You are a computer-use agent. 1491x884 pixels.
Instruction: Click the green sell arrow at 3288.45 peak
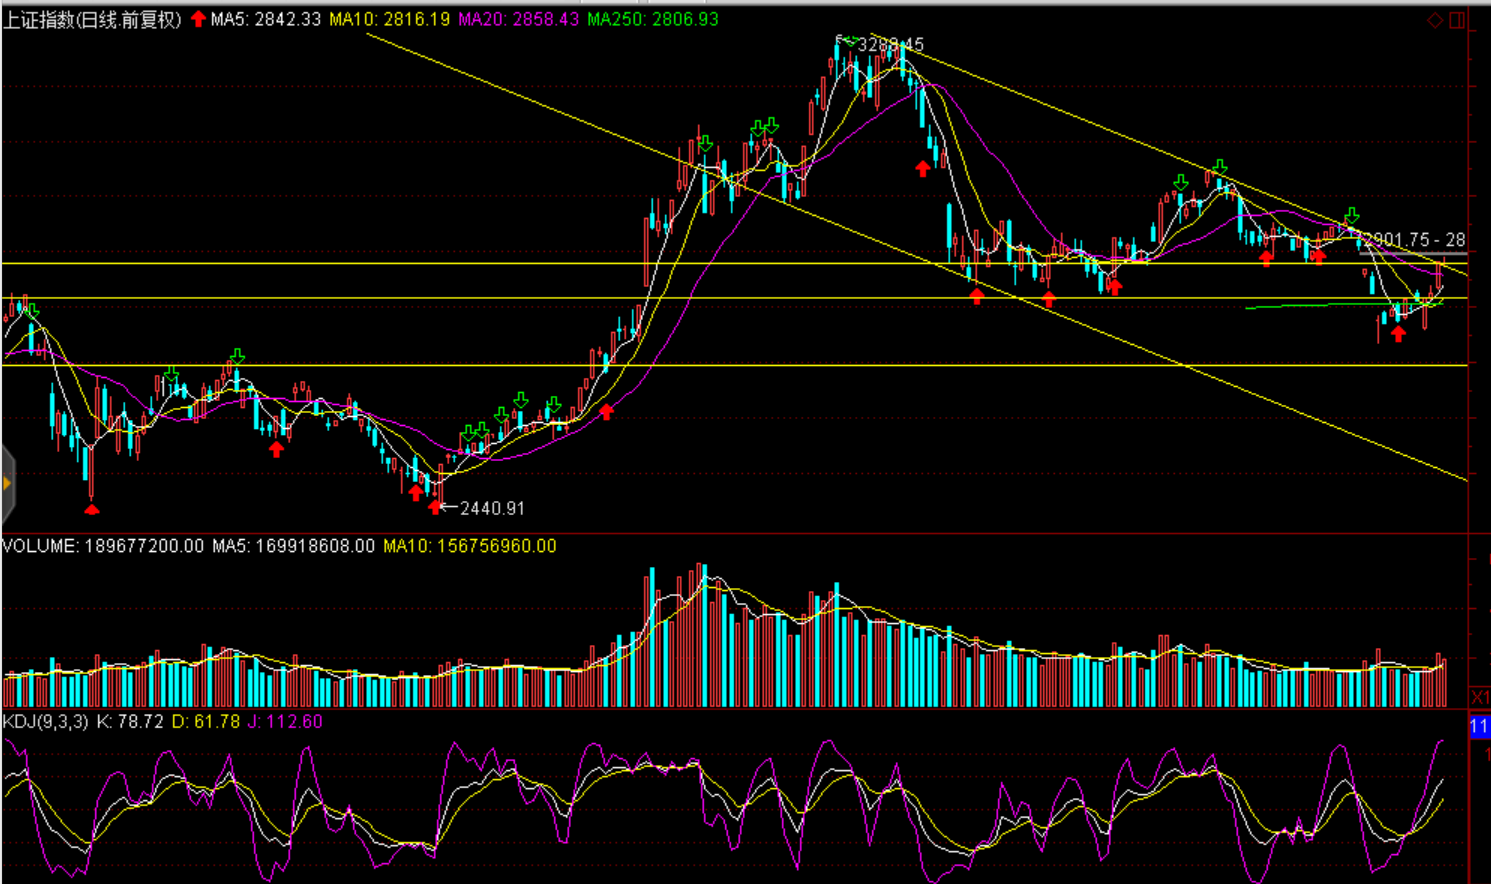[849, 41]
